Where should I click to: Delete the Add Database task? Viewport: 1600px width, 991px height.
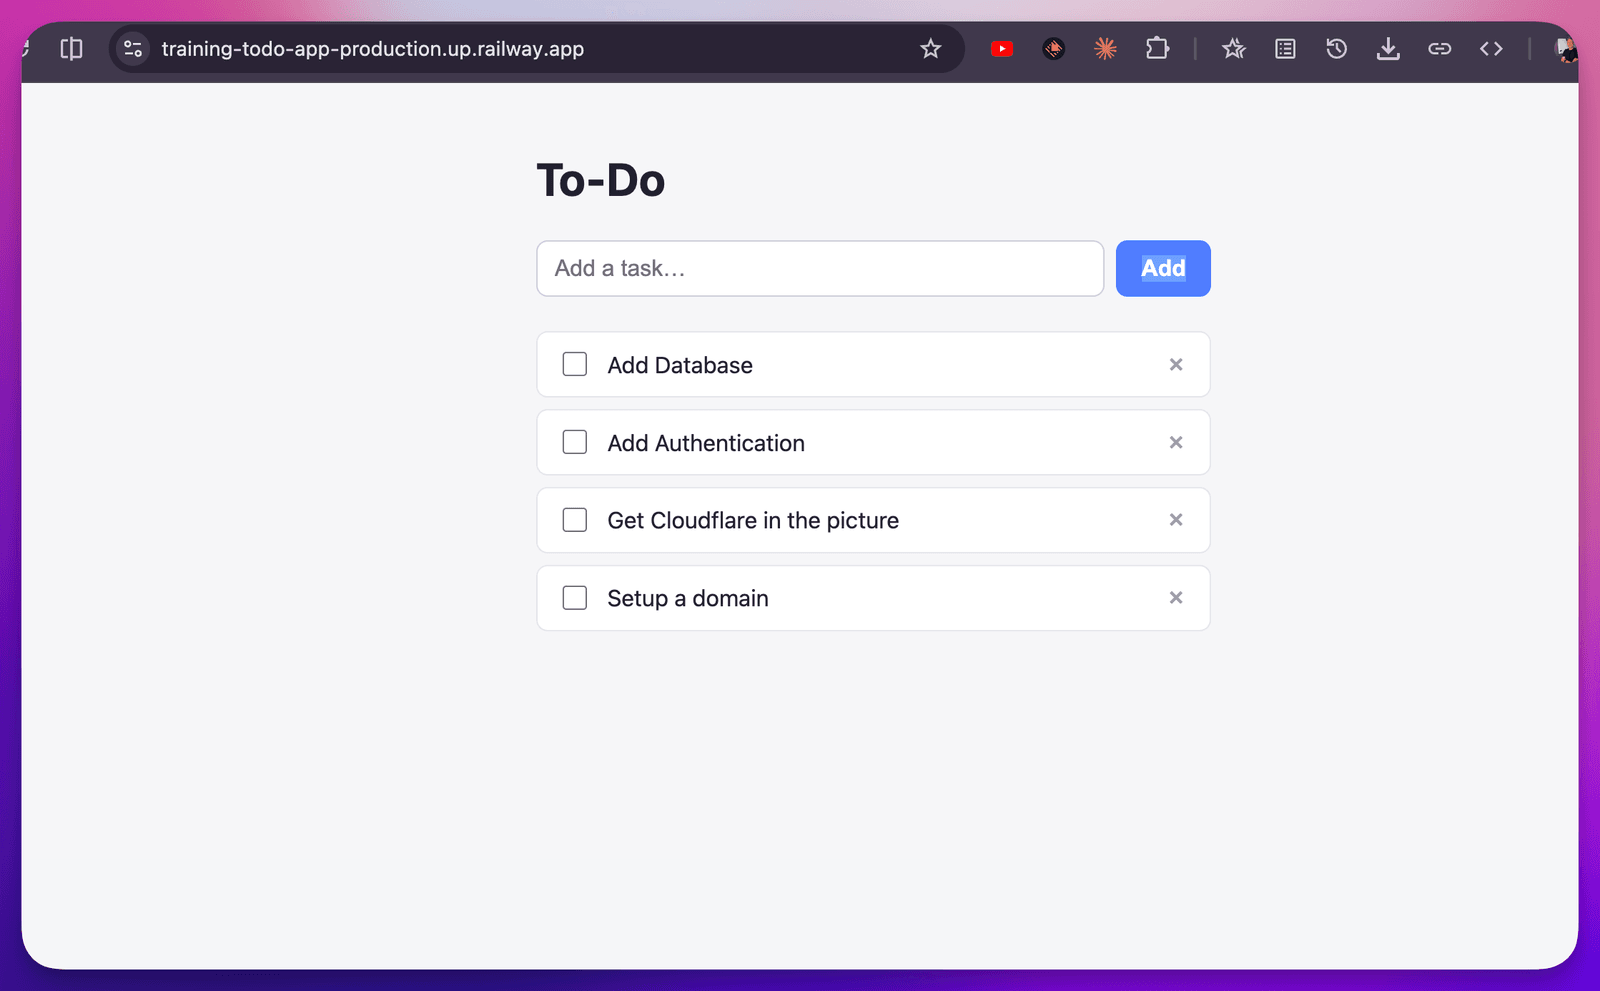coord(1176,365)
